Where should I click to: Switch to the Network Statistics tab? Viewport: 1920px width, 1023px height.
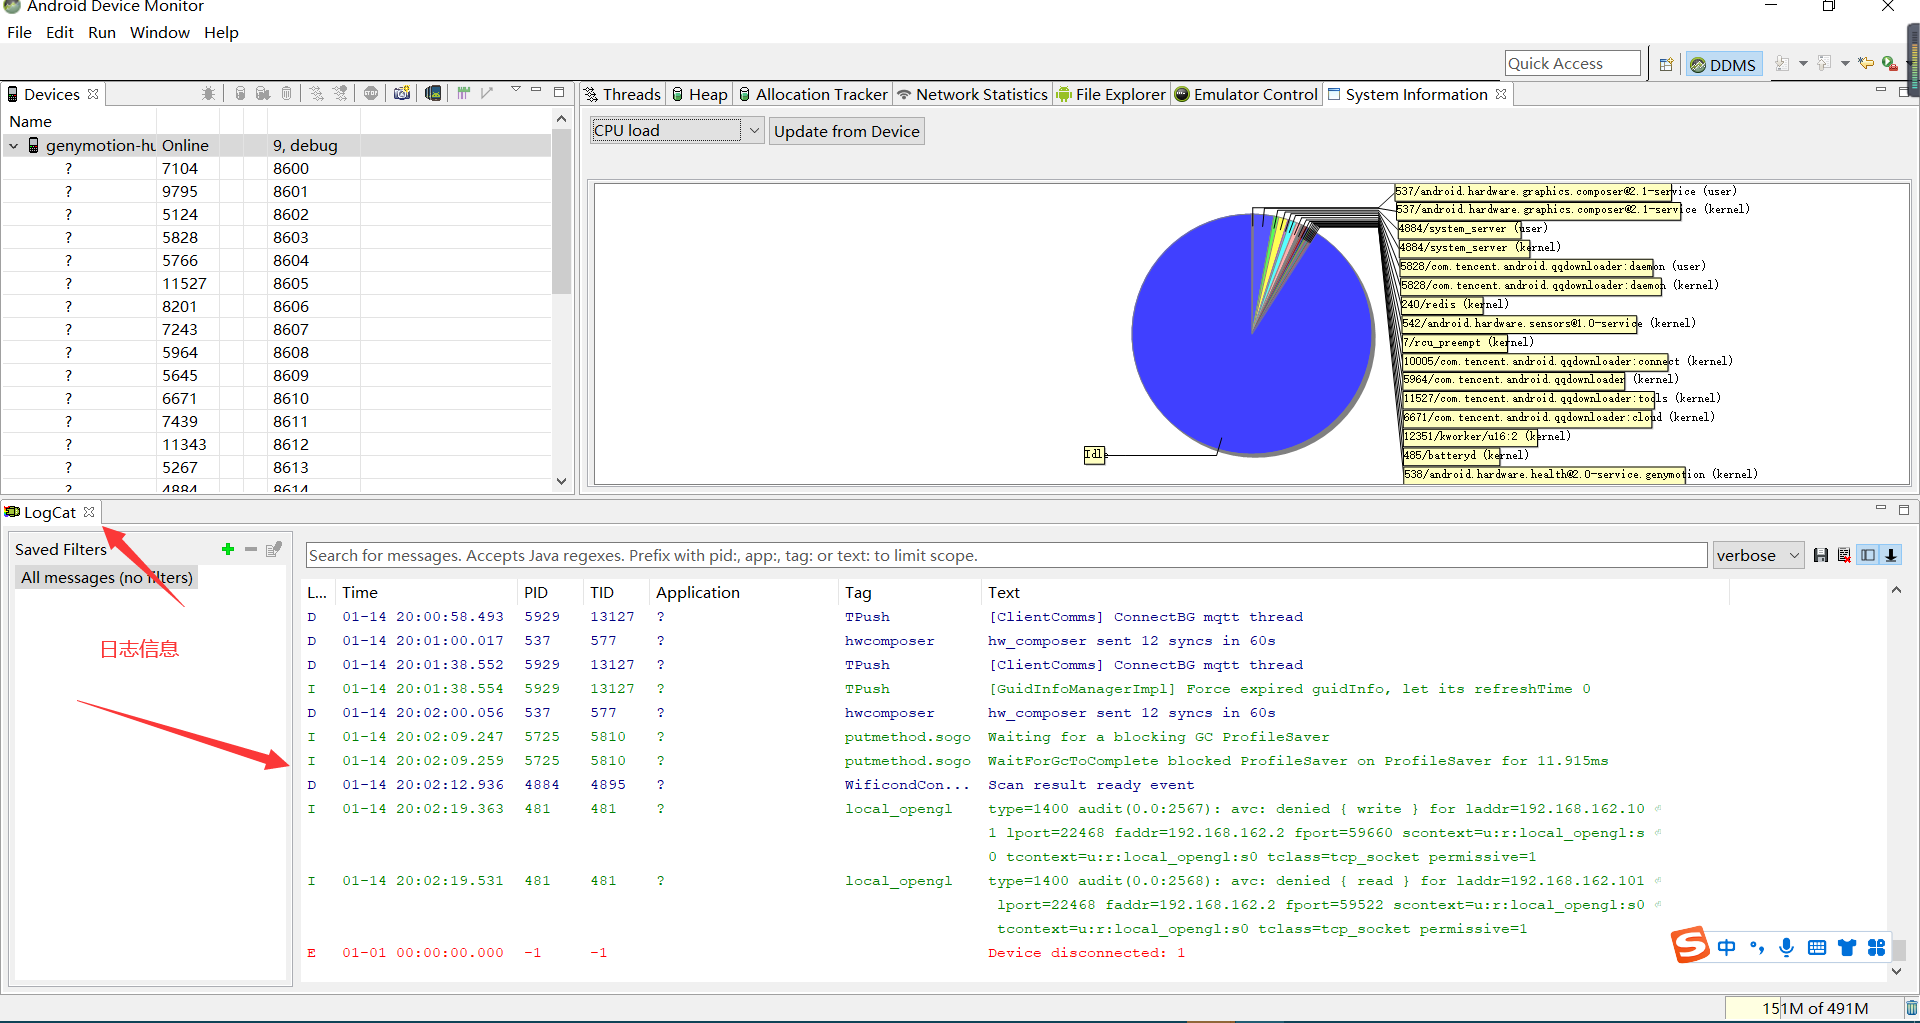972,94
